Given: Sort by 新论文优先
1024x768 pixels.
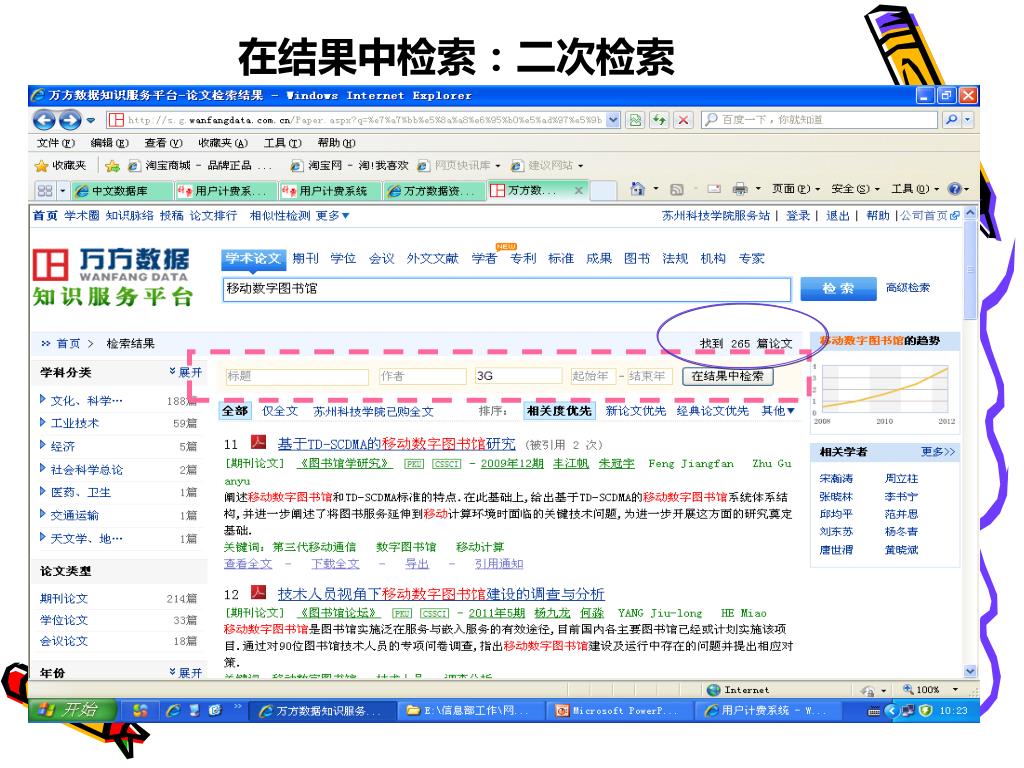Looking at the screenshot, I should [635, 411].
